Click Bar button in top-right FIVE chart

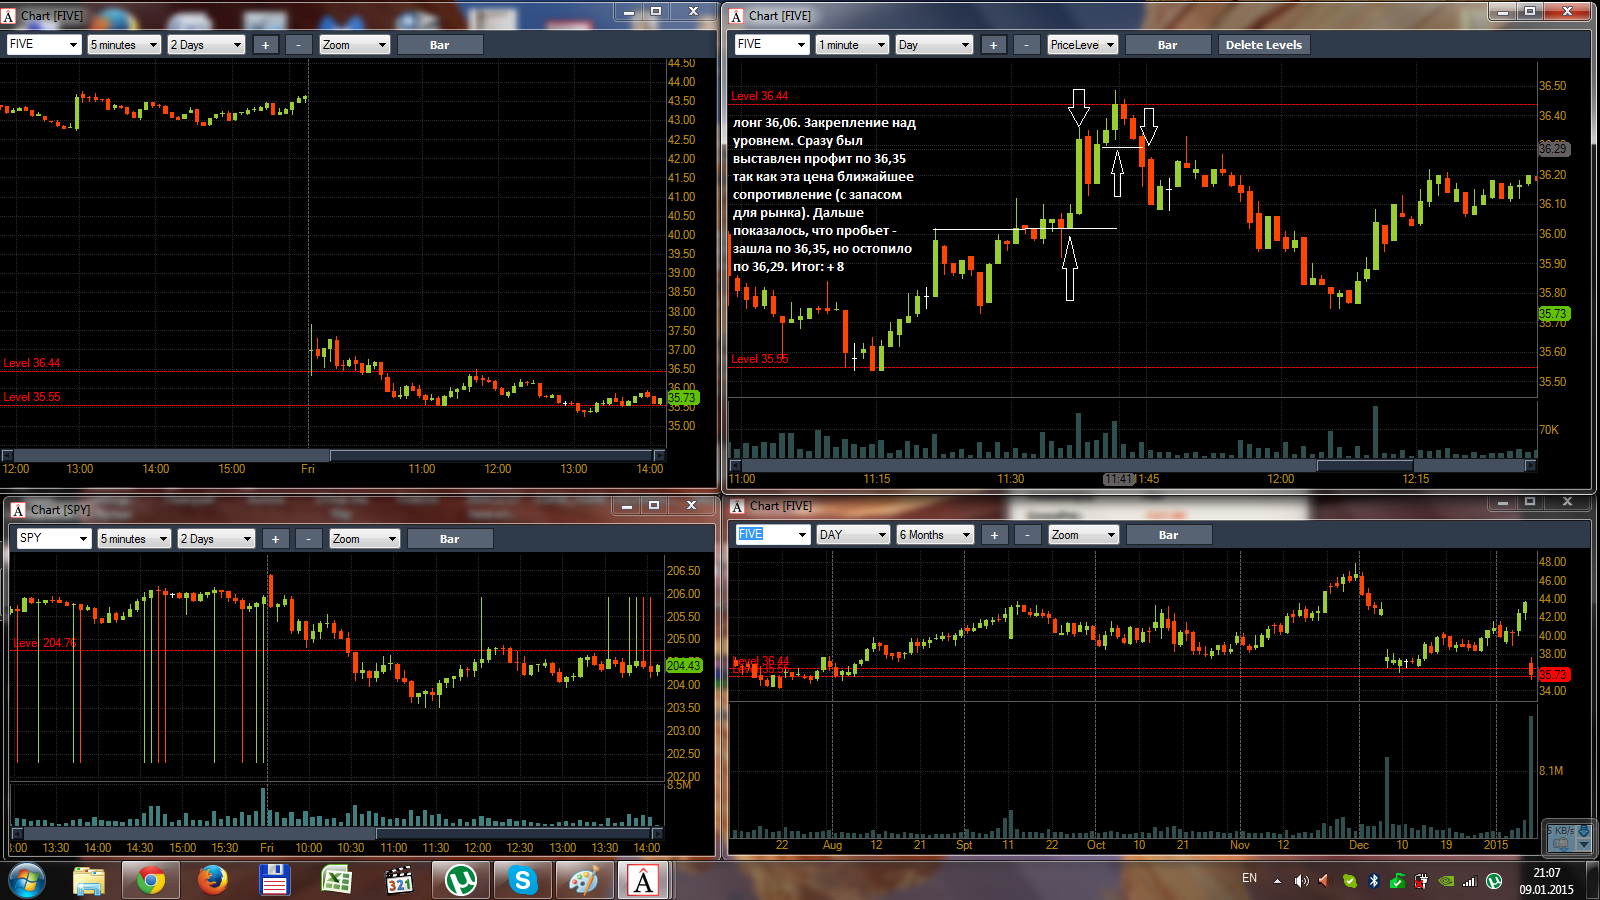(1168, 45)
